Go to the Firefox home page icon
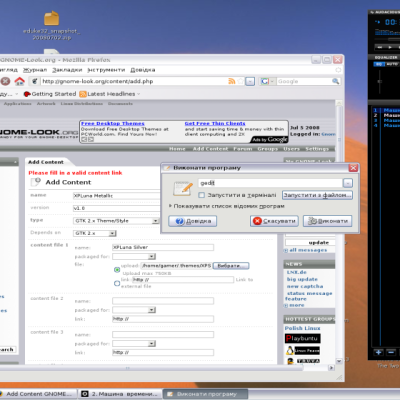400x400 pixels. [x=20, y=81]
